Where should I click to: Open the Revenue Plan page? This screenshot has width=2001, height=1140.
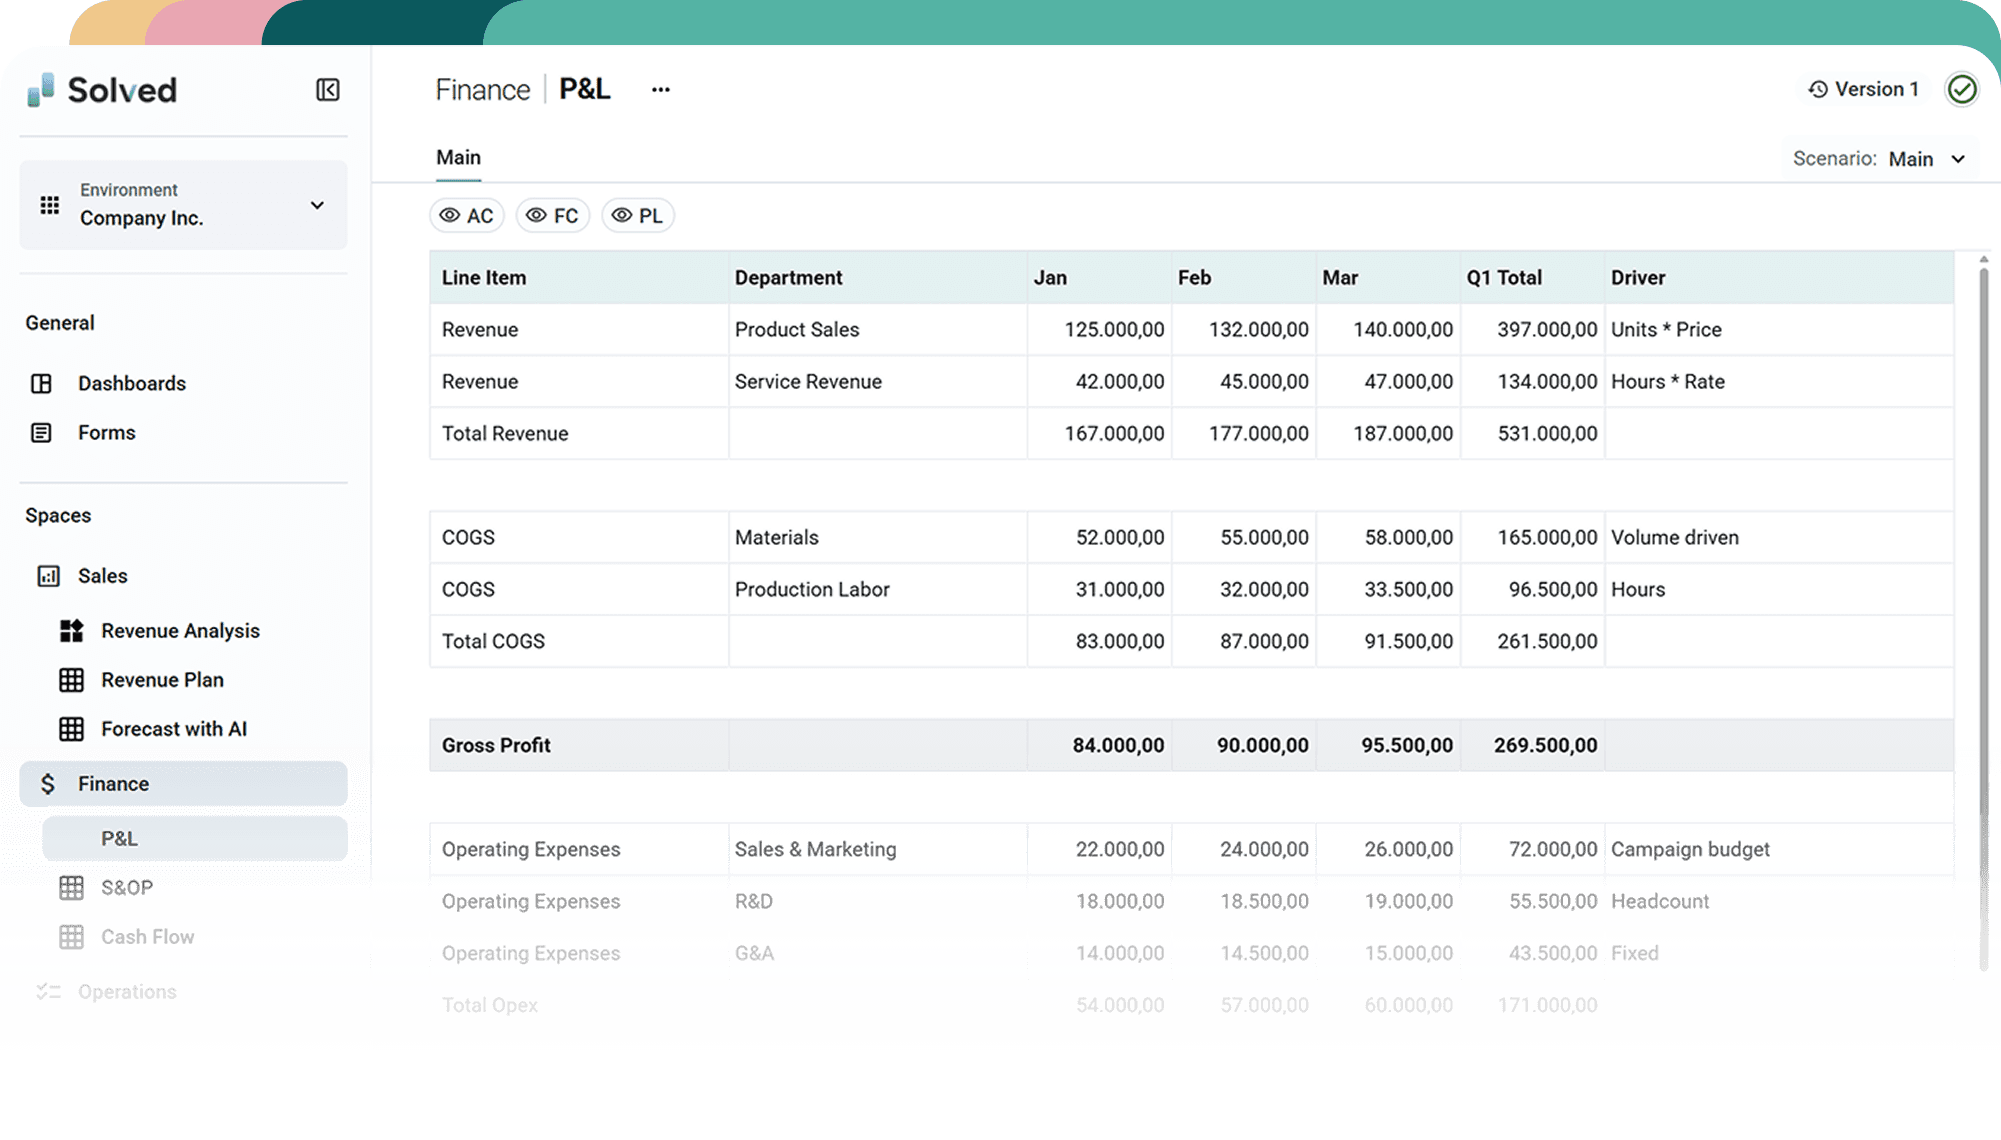point(162,680)
